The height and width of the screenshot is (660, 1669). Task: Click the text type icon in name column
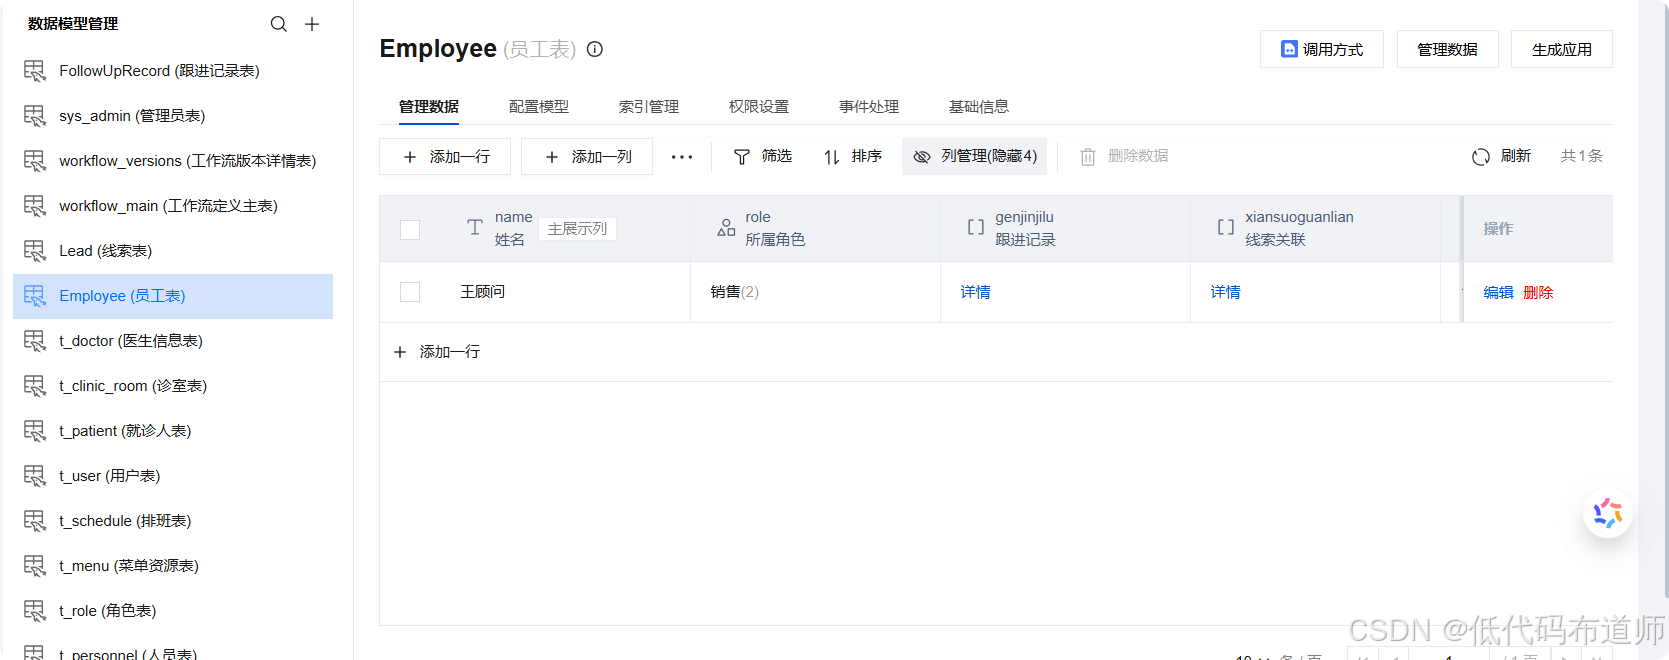coord(475,228)
